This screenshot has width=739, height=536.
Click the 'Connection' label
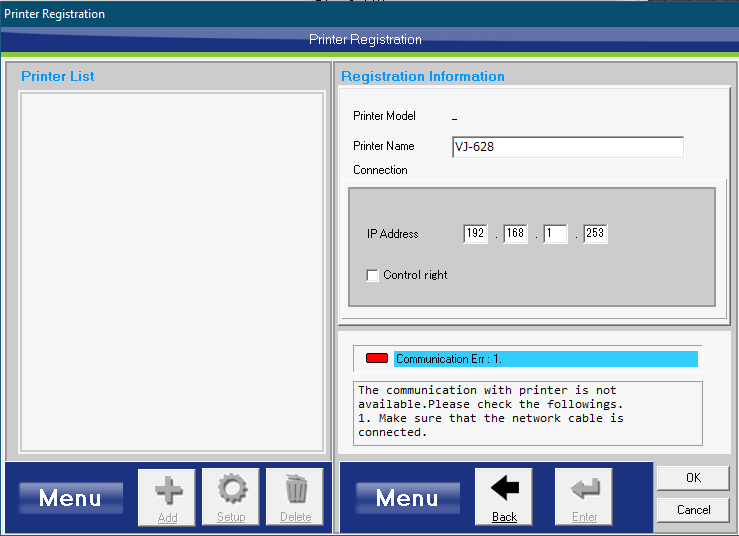pyautogui.click(x=380, y=170)
